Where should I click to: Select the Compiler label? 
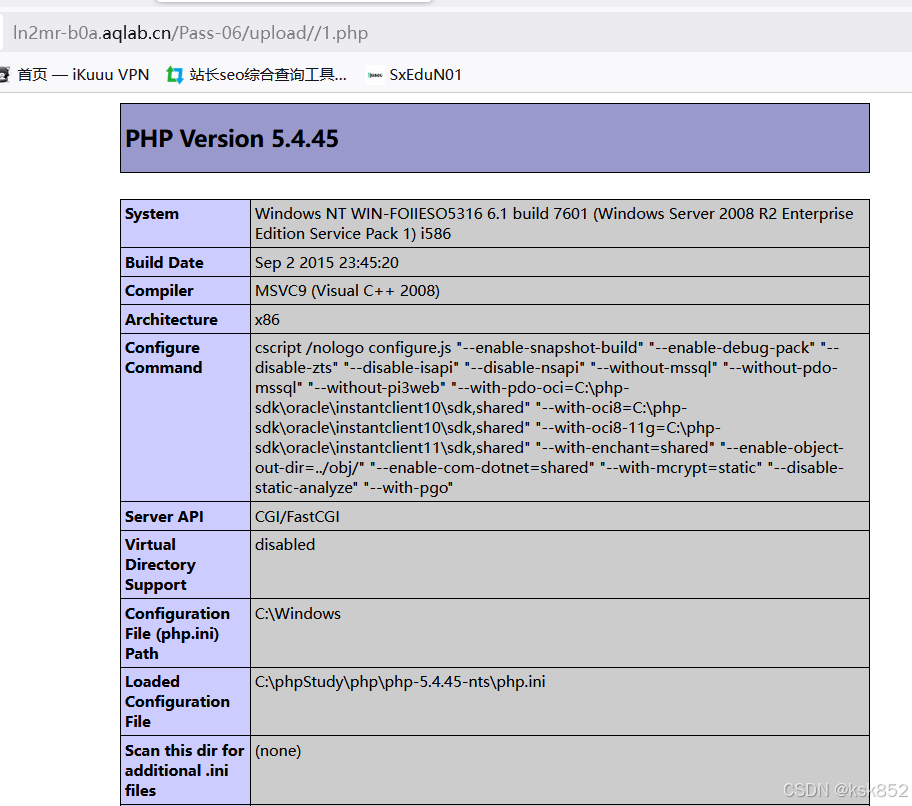point(159,291)
